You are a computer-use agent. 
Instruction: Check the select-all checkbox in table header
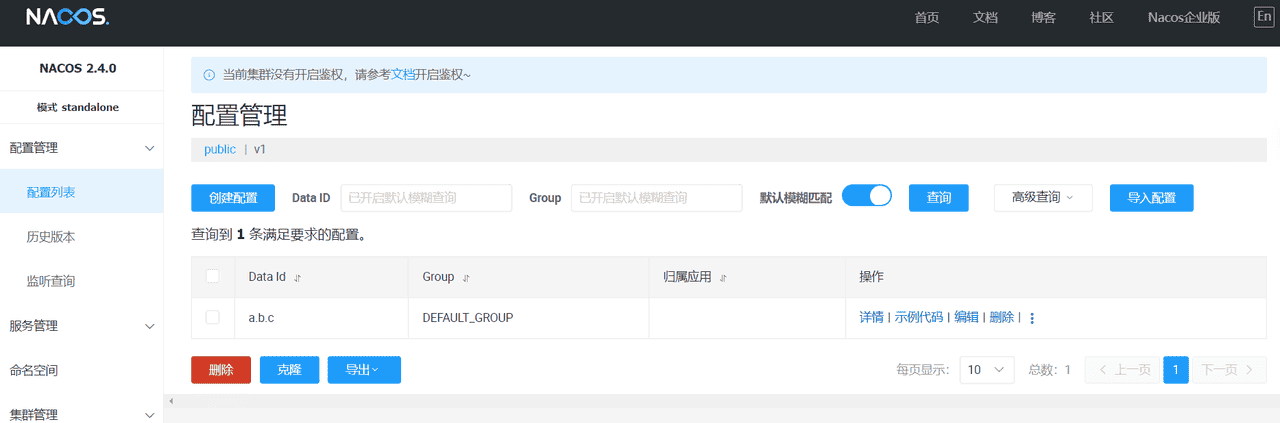212,277
